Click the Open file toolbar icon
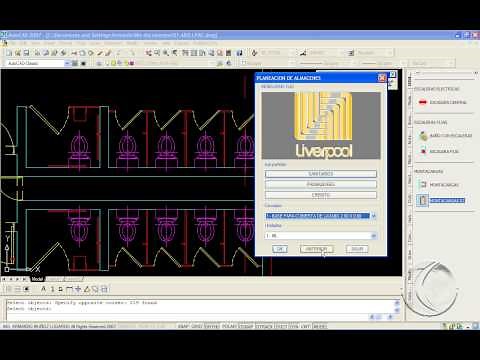The width and height of the screenshot is (480, 360). point(18,53)
